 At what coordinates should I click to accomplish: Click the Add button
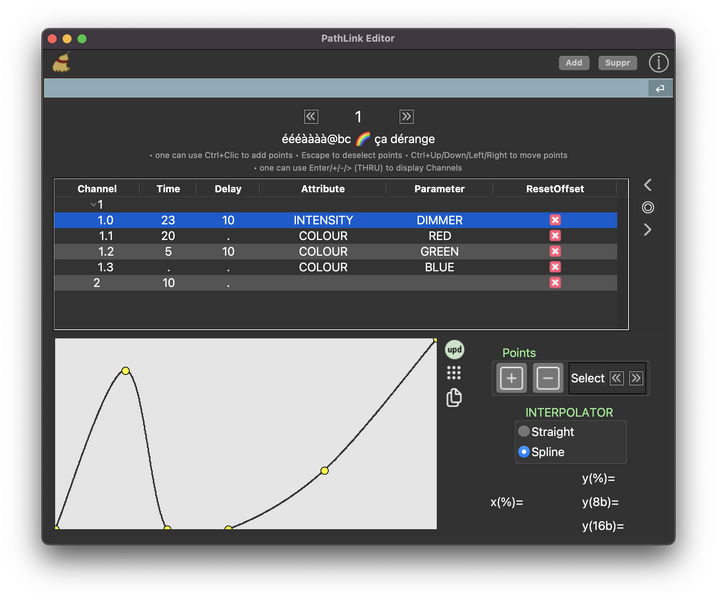tap(573, 63)
